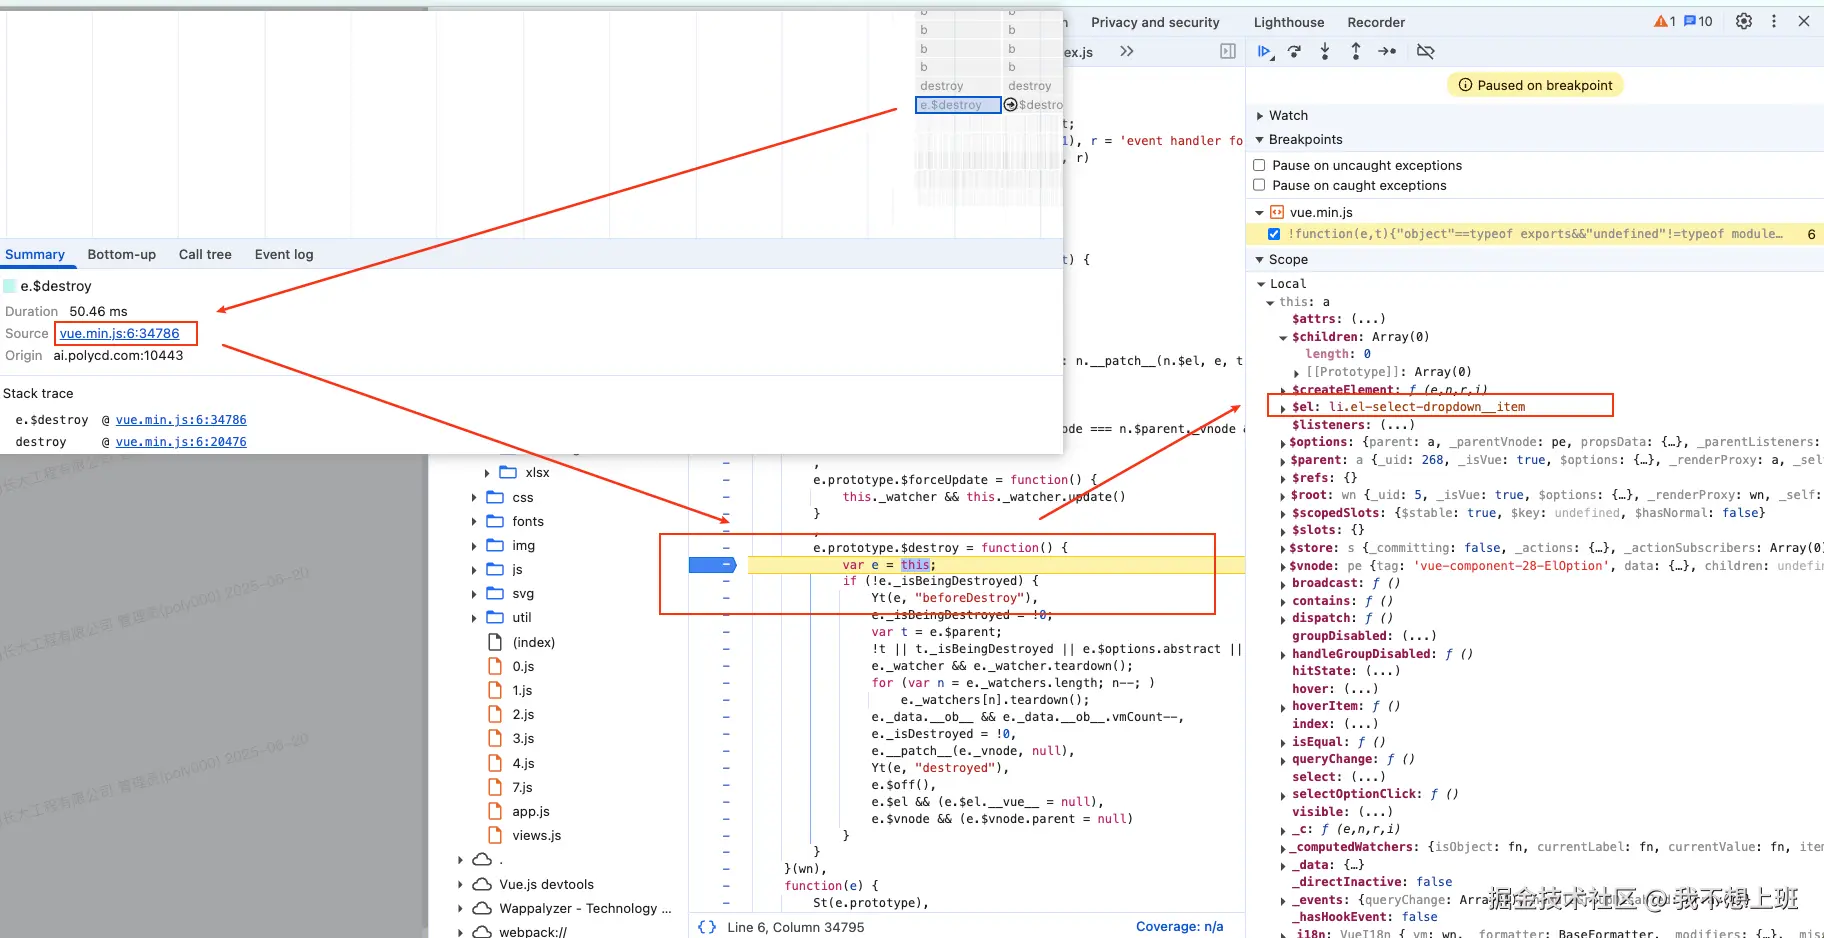Click the Line 6, Column 34795 status text
The image size is (1824, 938).
click(796, 927)
